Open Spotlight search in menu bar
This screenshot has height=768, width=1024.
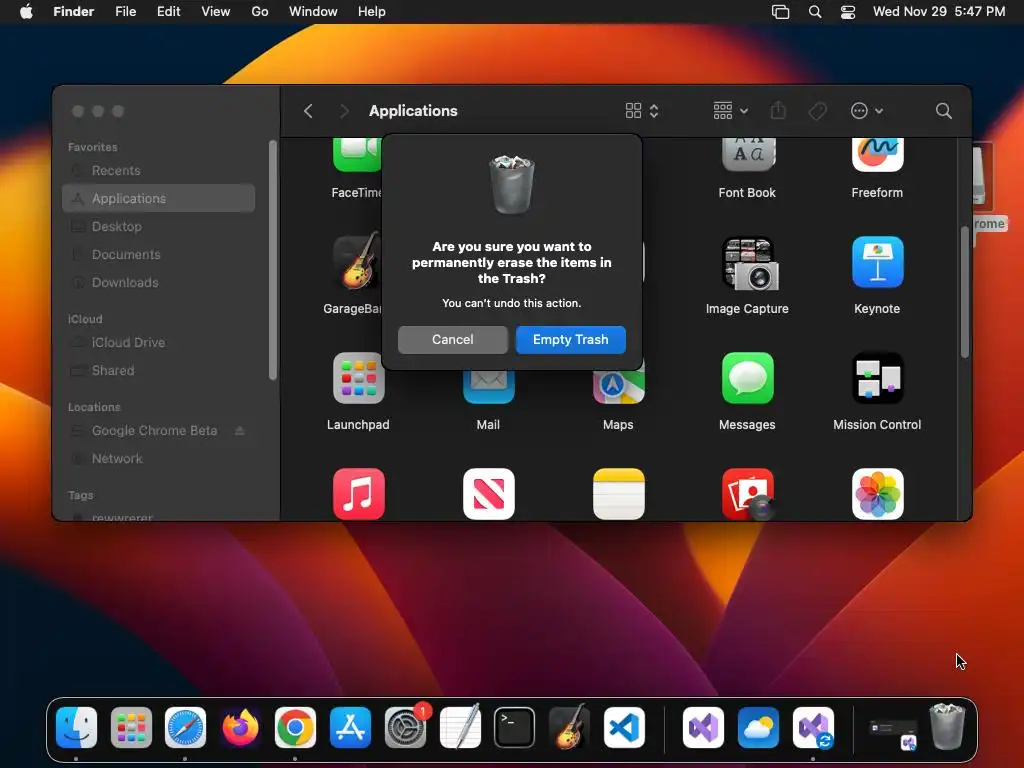815,12
